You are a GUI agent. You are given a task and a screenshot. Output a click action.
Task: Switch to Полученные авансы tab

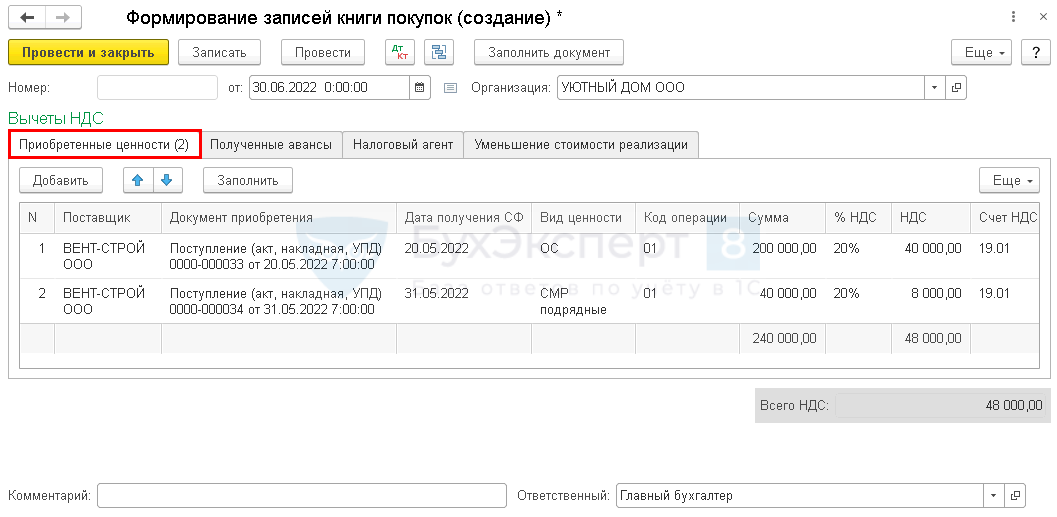271,144
